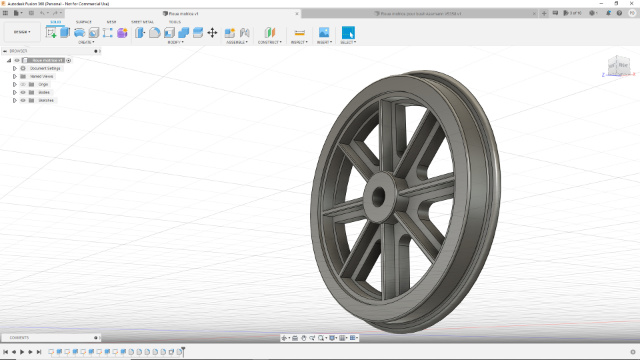The width and height of the screenshot is (640, 360).
Task: Expand the Sketches node
Action: coord(15,100)
